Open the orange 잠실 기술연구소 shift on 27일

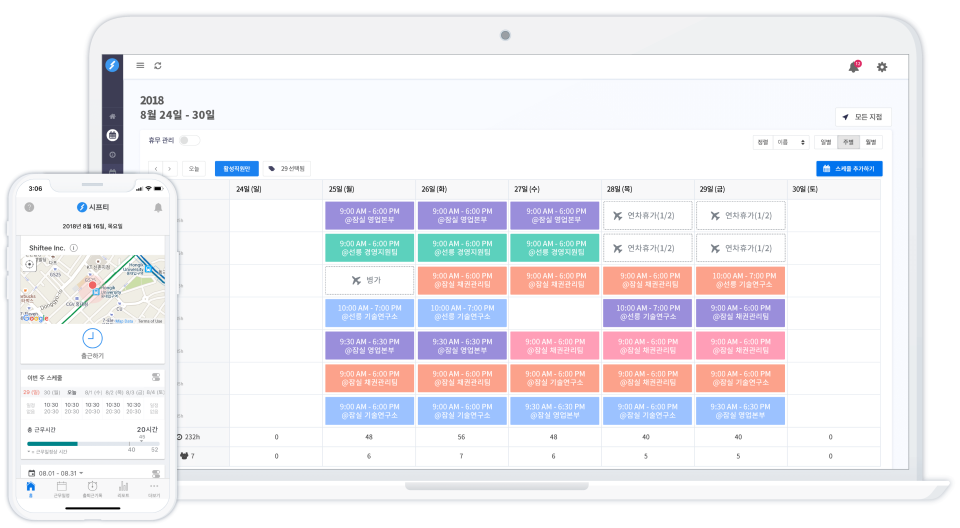[x=555, y=379]
